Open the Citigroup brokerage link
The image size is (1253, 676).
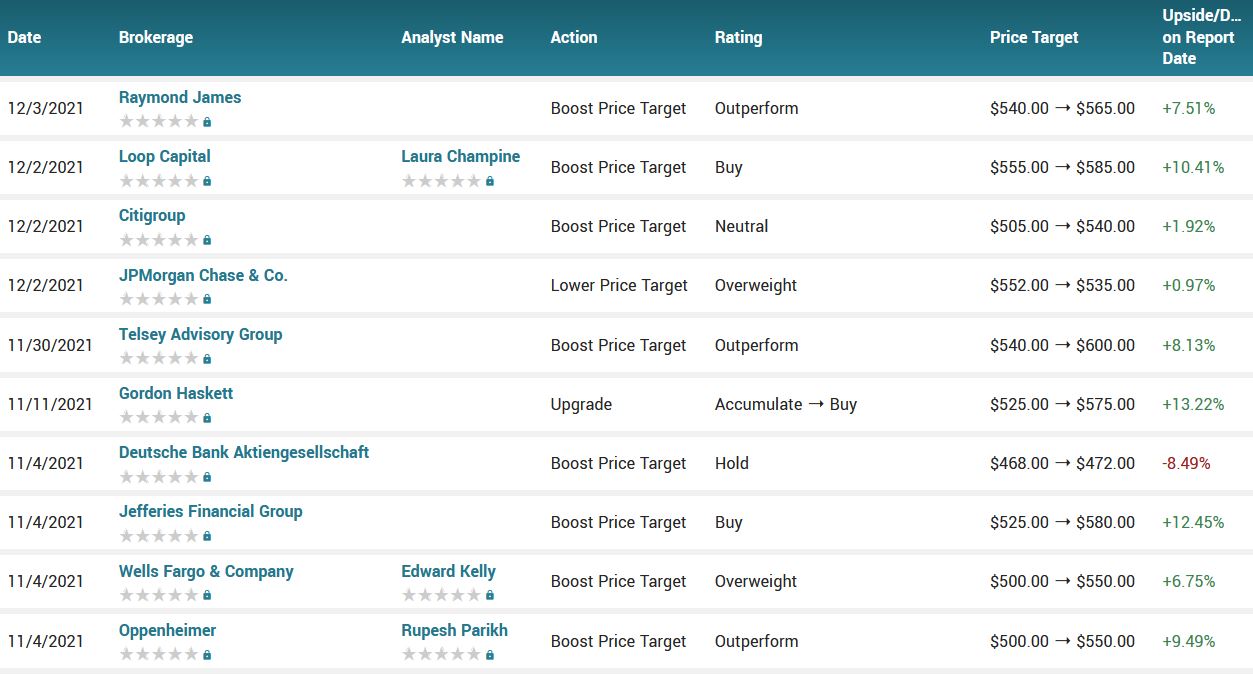(x=152, y=215)
